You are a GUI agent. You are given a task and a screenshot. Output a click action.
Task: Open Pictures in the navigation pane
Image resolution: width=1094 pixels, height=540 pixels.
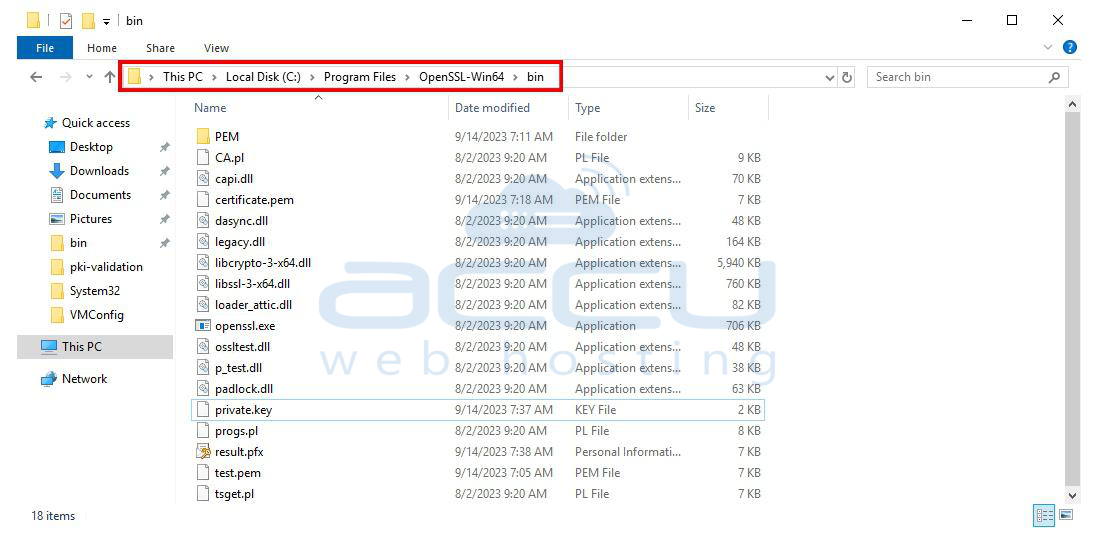click(91, 218)
